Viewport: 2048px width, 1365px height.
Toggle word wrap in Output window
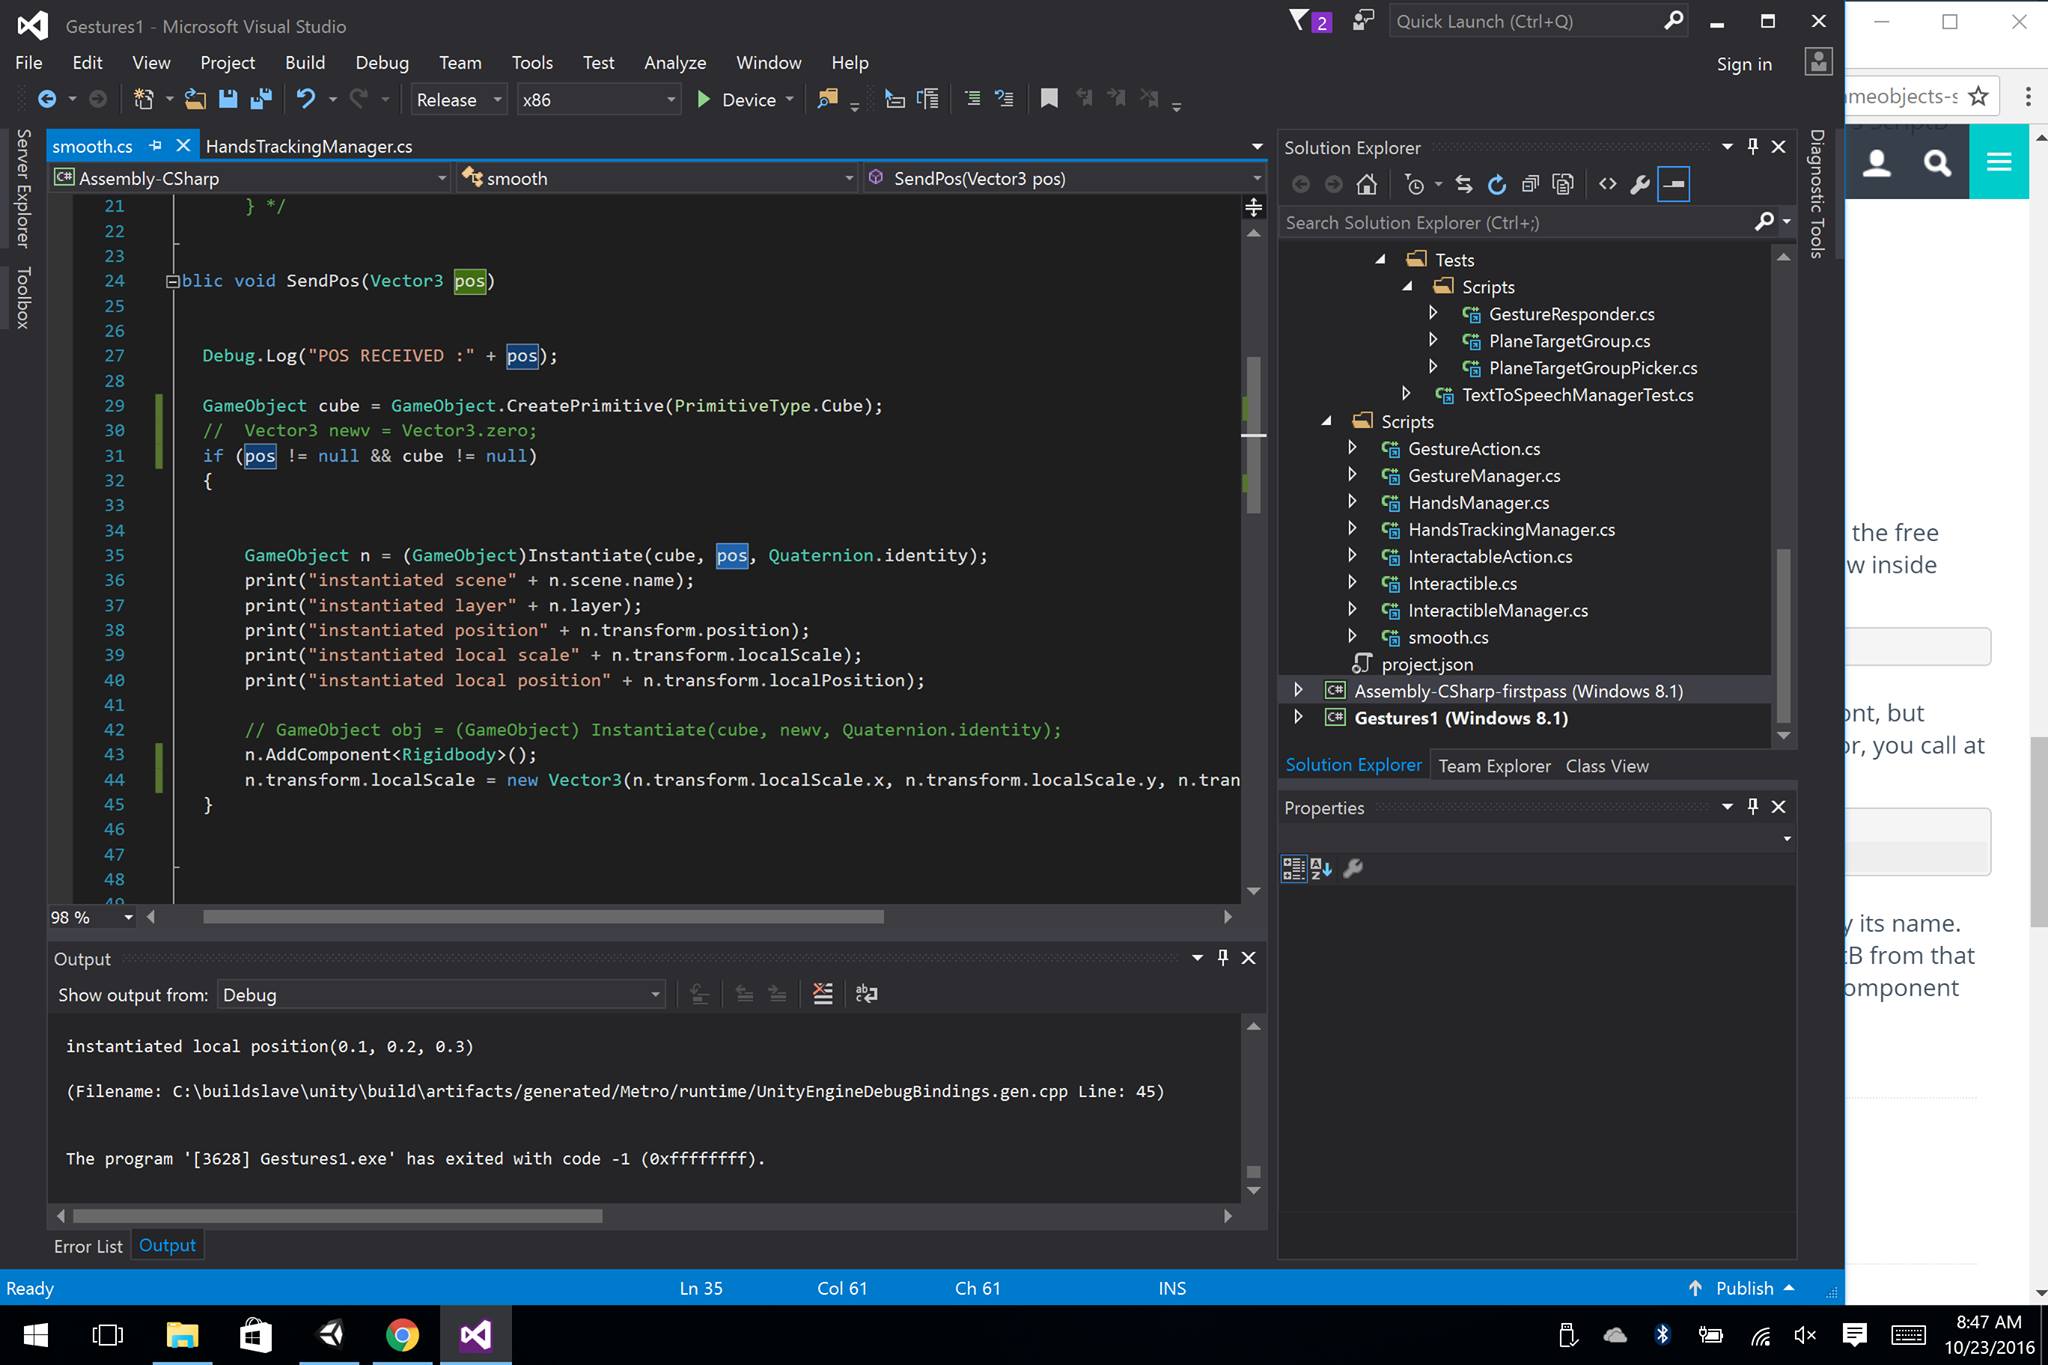click(x=866, y=994)
